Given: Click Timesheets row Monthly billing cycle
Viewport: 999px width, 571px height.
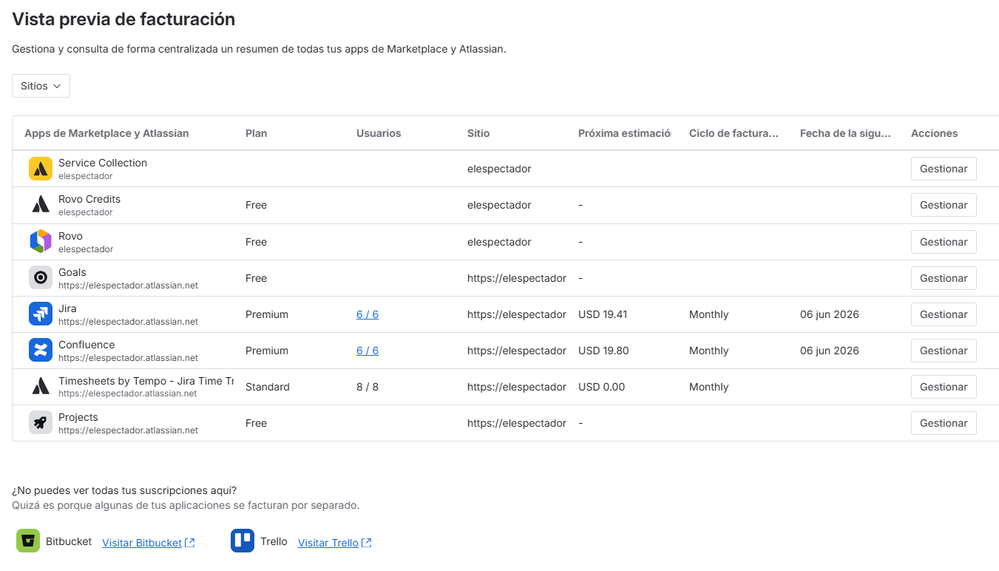Looking at the screenshot, I should [x=708, y=387].
